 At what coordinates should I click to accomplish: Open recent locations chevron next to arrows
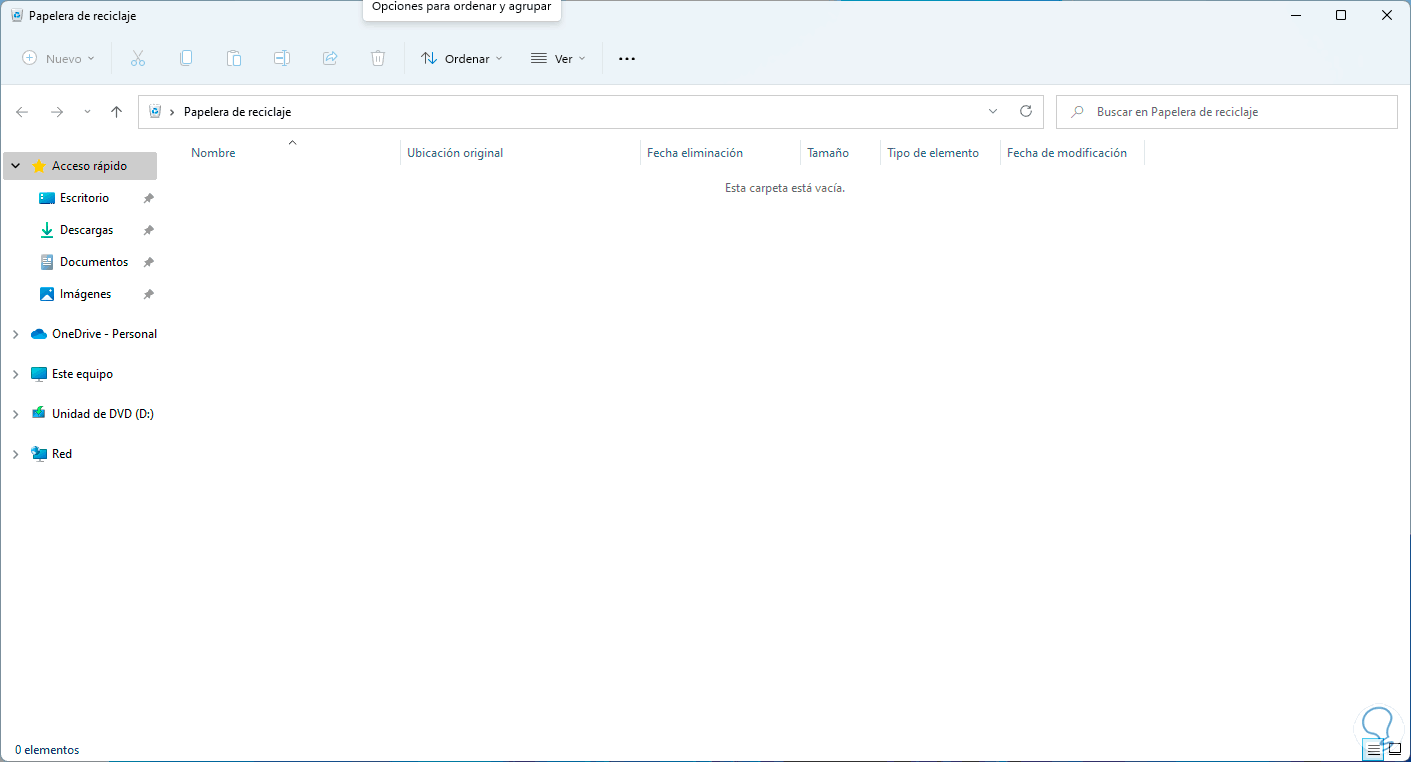(87, 112)
